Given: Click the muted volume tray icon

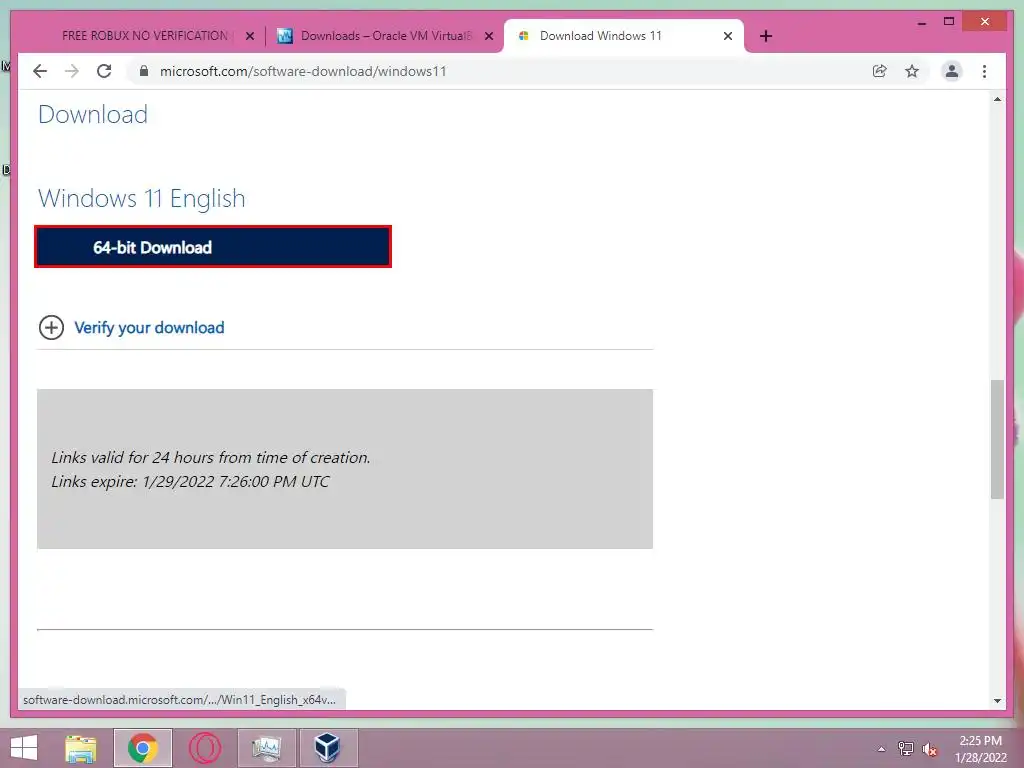Looking at the screenshot, I should click(930, 749).
